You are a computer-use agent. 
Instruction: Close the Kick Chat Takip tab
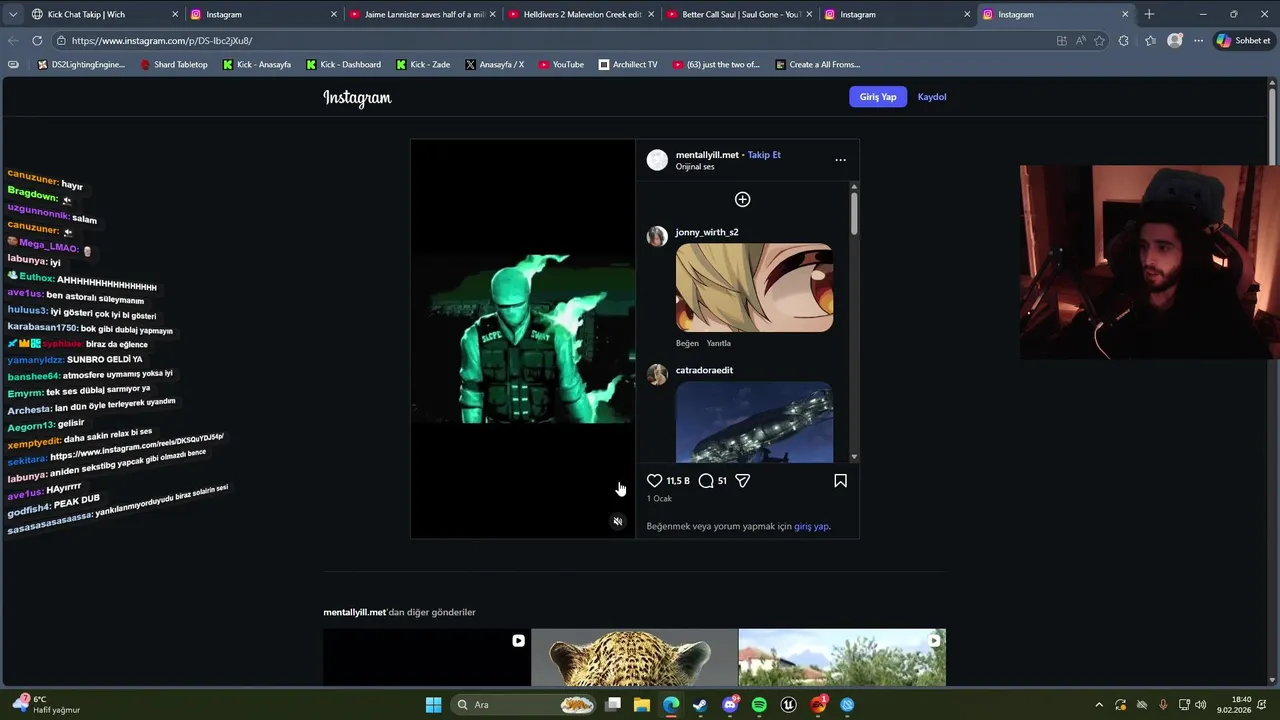(175, 14)
